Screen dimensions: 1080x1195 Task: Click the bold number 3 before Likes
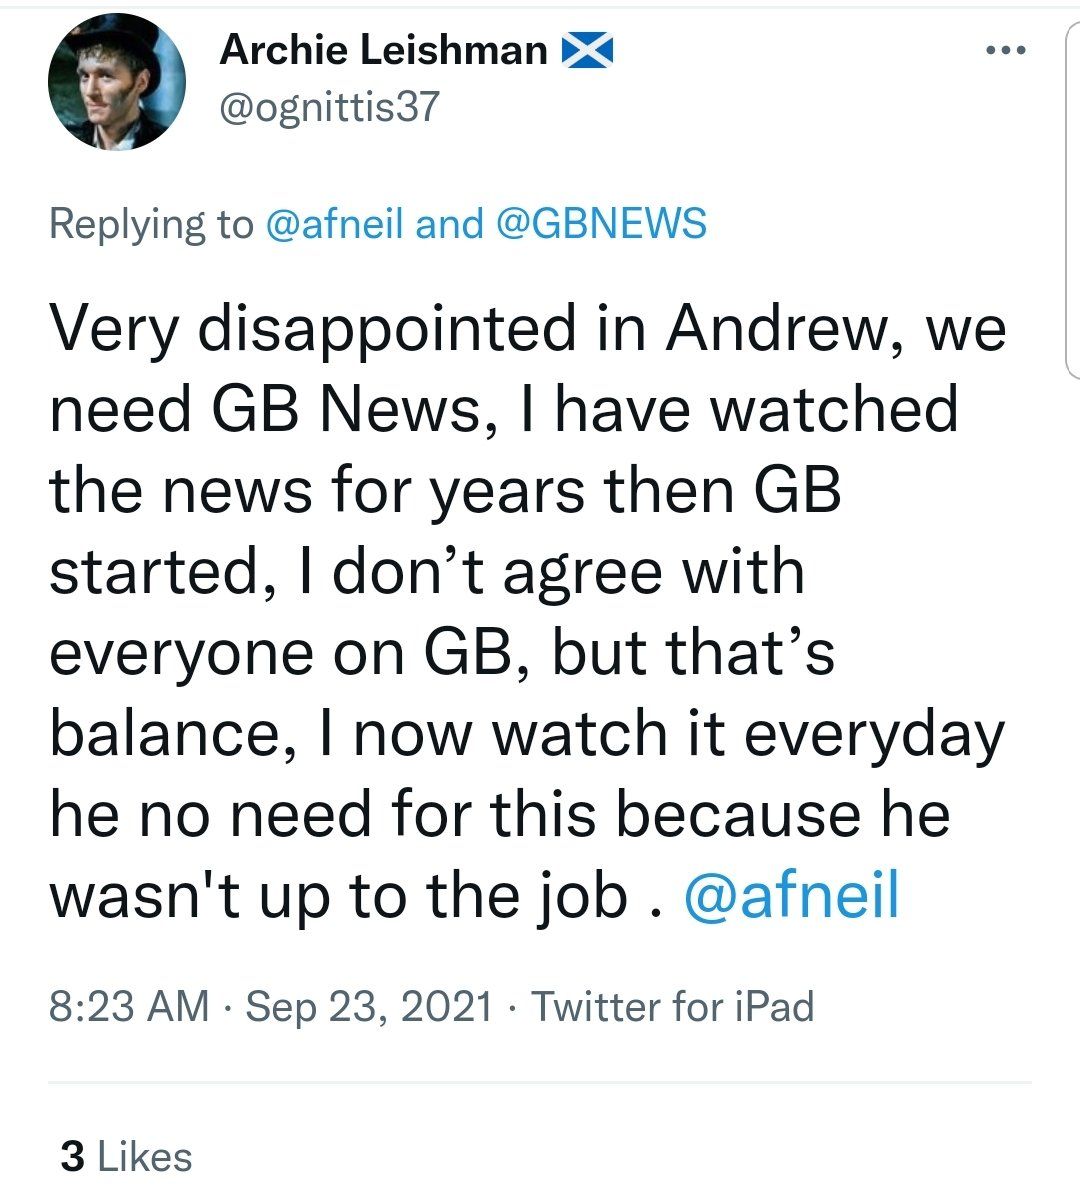[x=72, y=1157]
